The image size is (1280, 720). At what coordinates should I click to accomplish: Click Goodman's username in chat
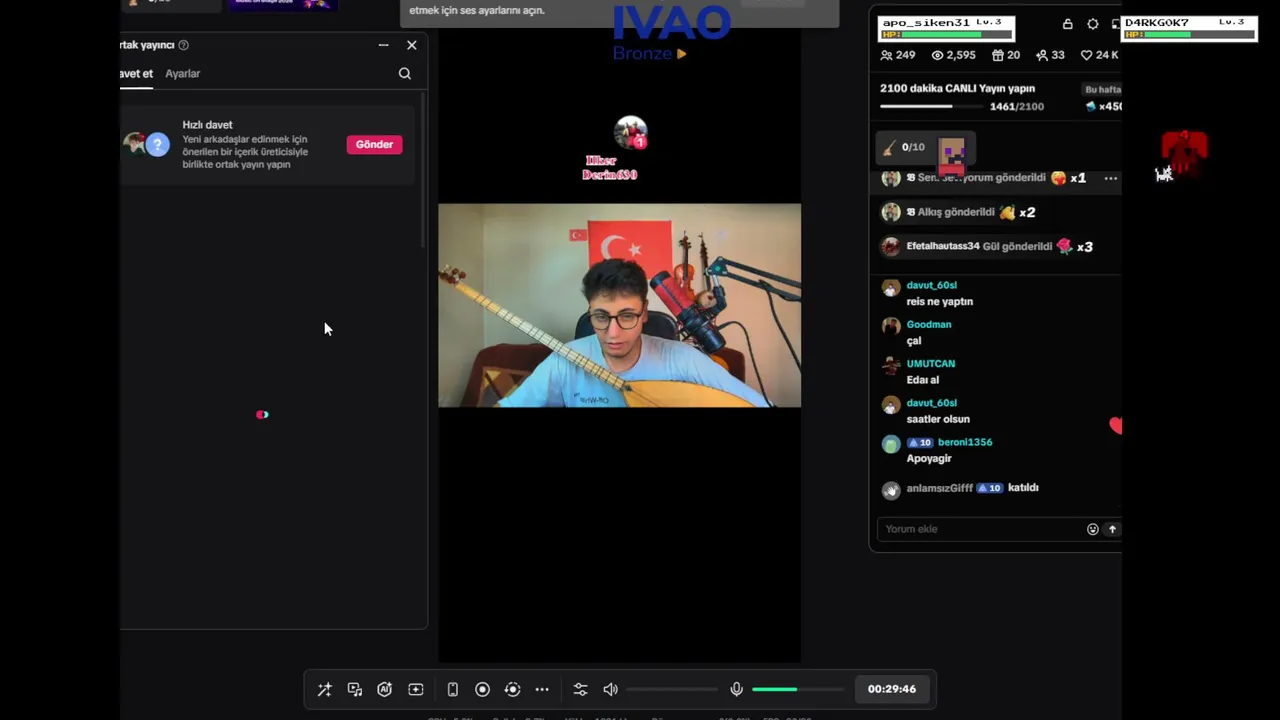click(x=929, y=325)
